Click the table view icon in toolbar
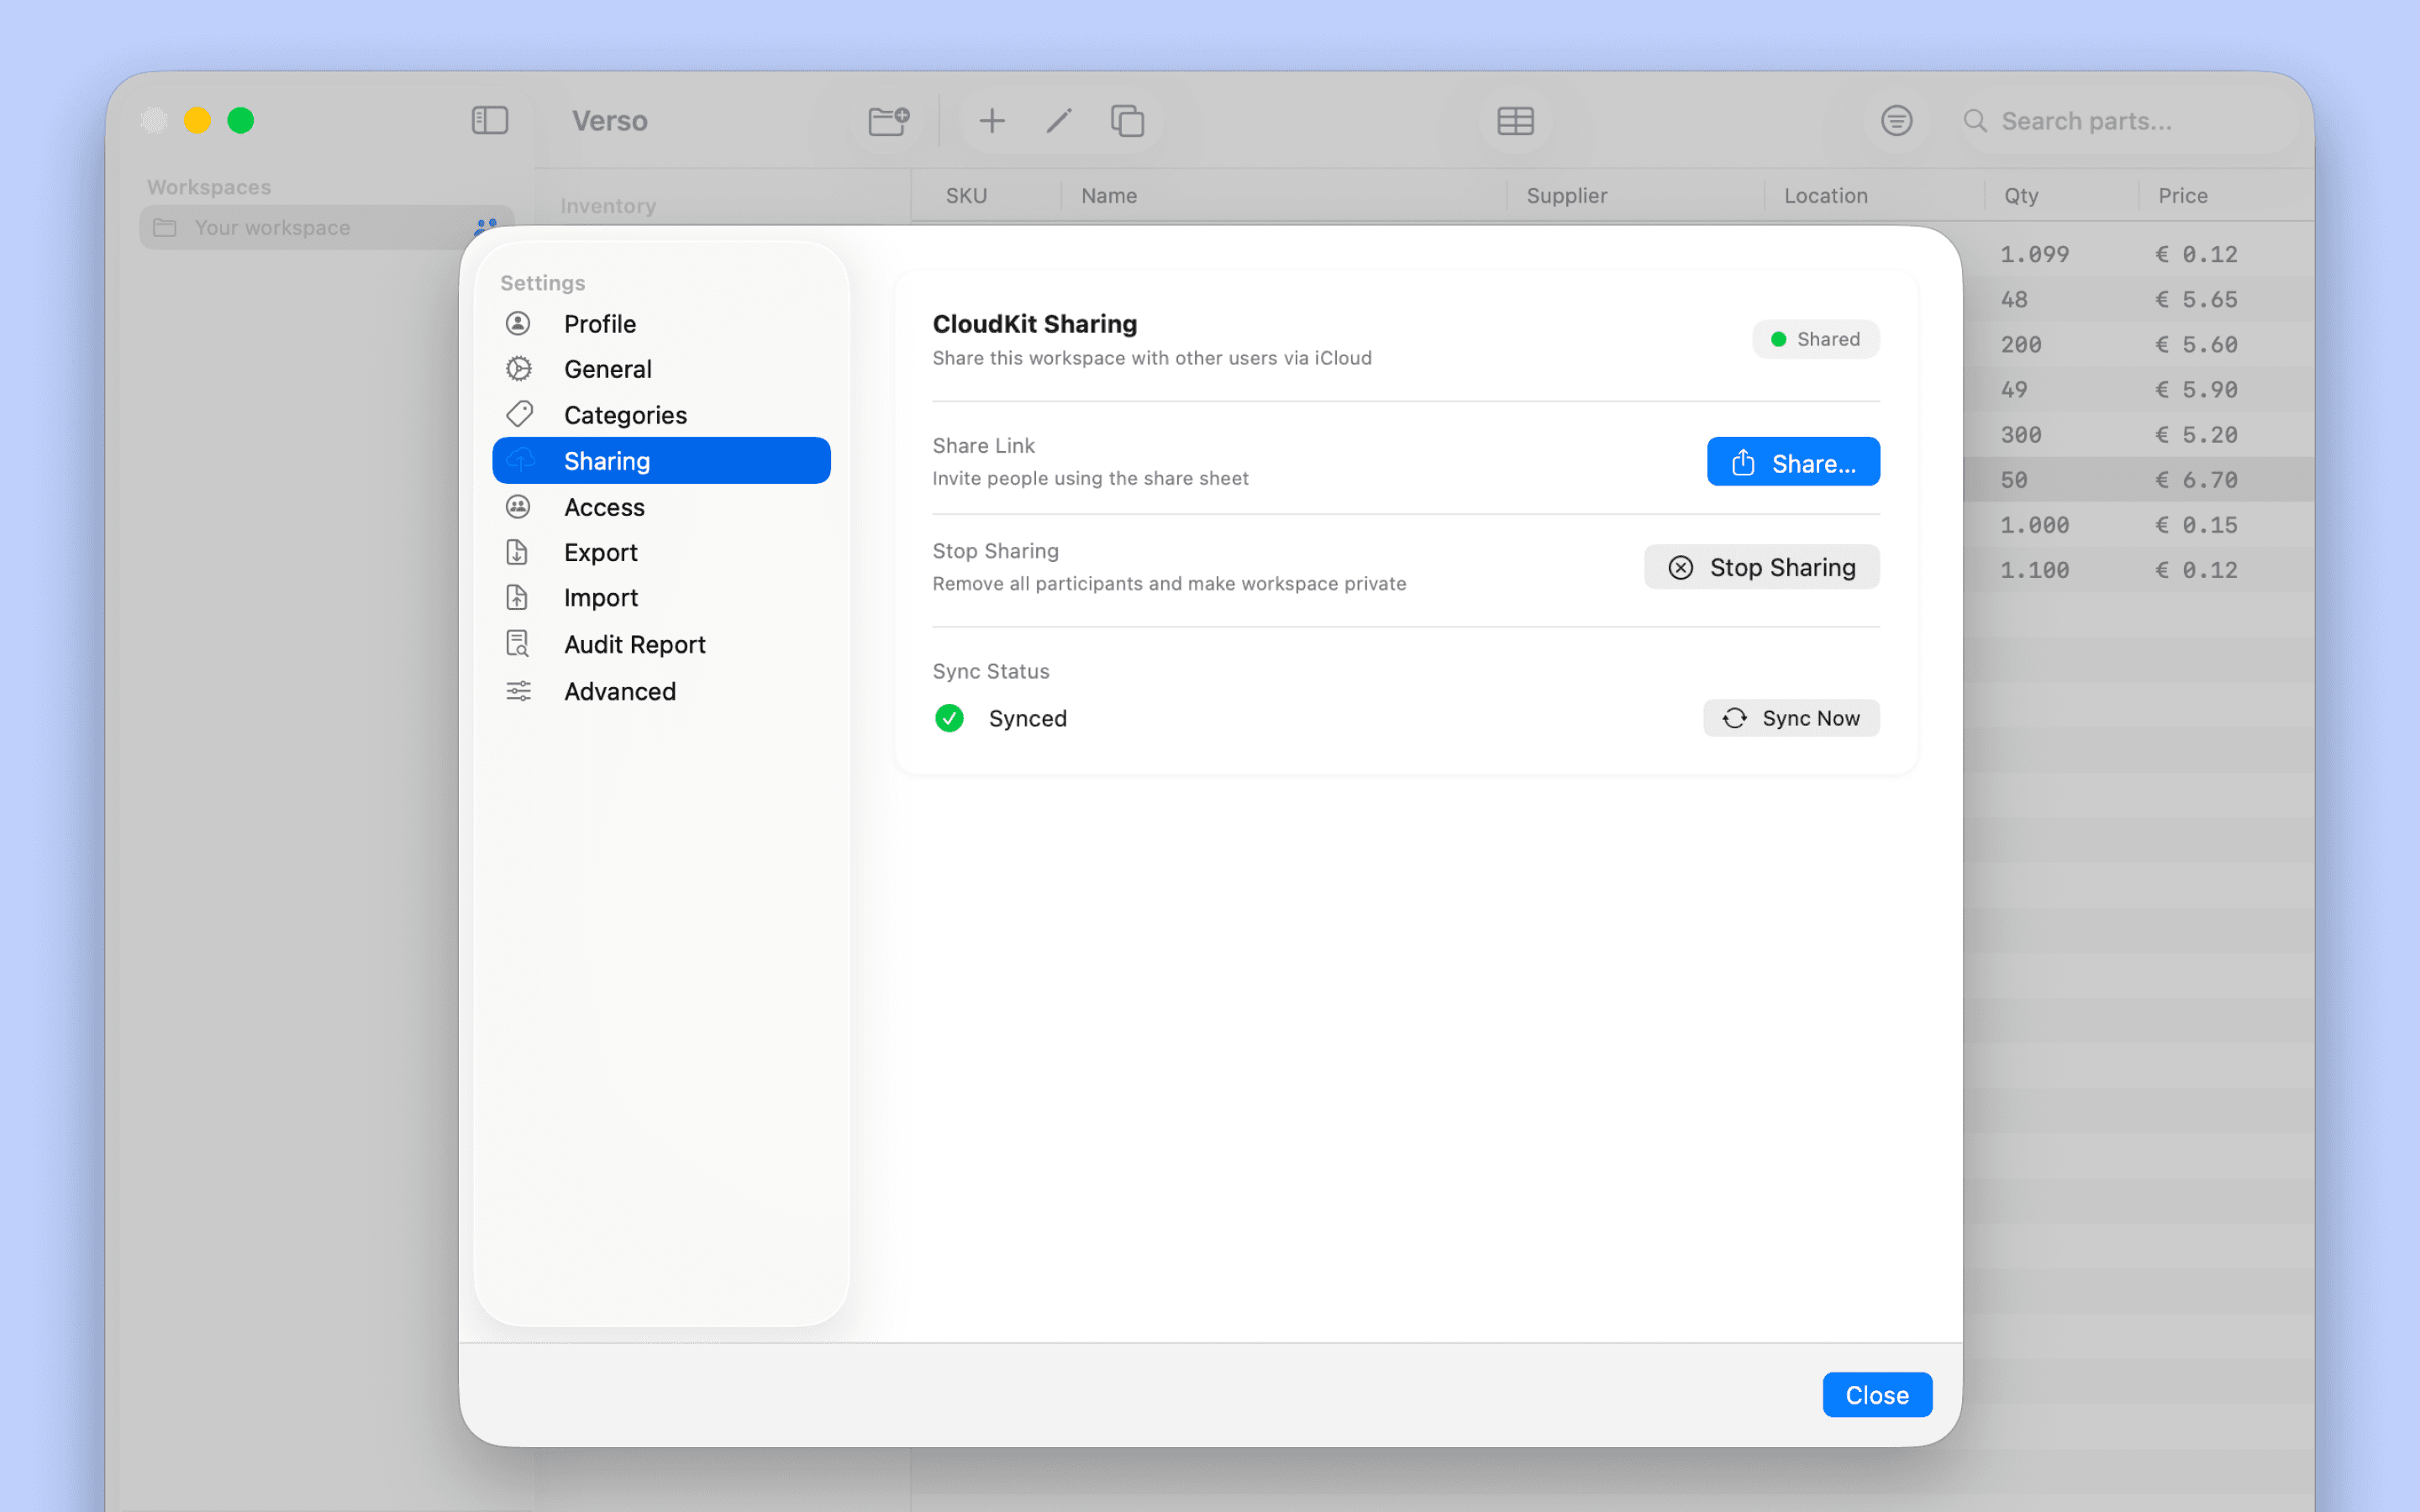 1515,121
